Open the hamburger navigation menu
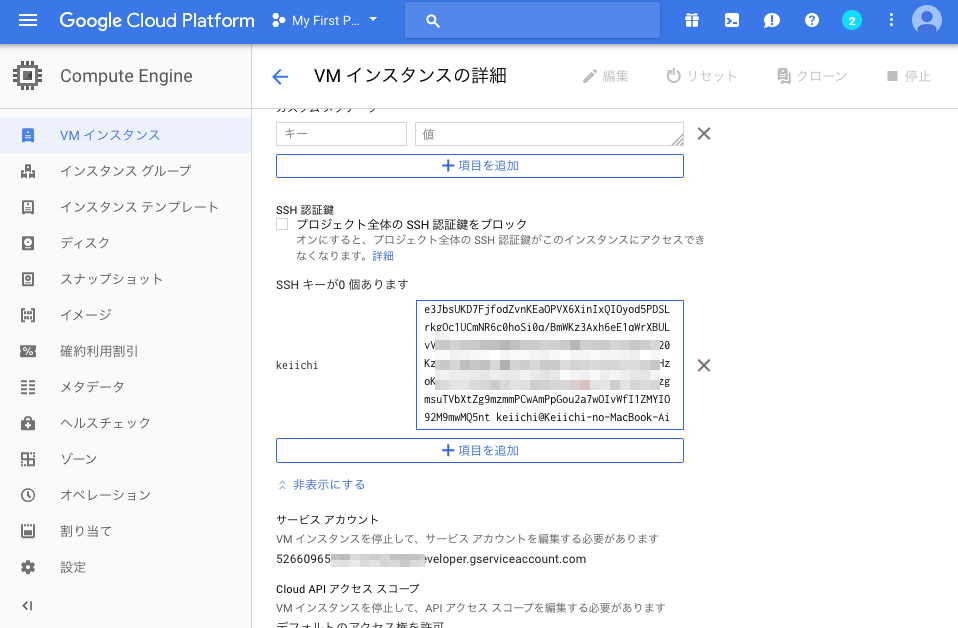This screenshot has height=628, width=958. click(x=27, y=20)
